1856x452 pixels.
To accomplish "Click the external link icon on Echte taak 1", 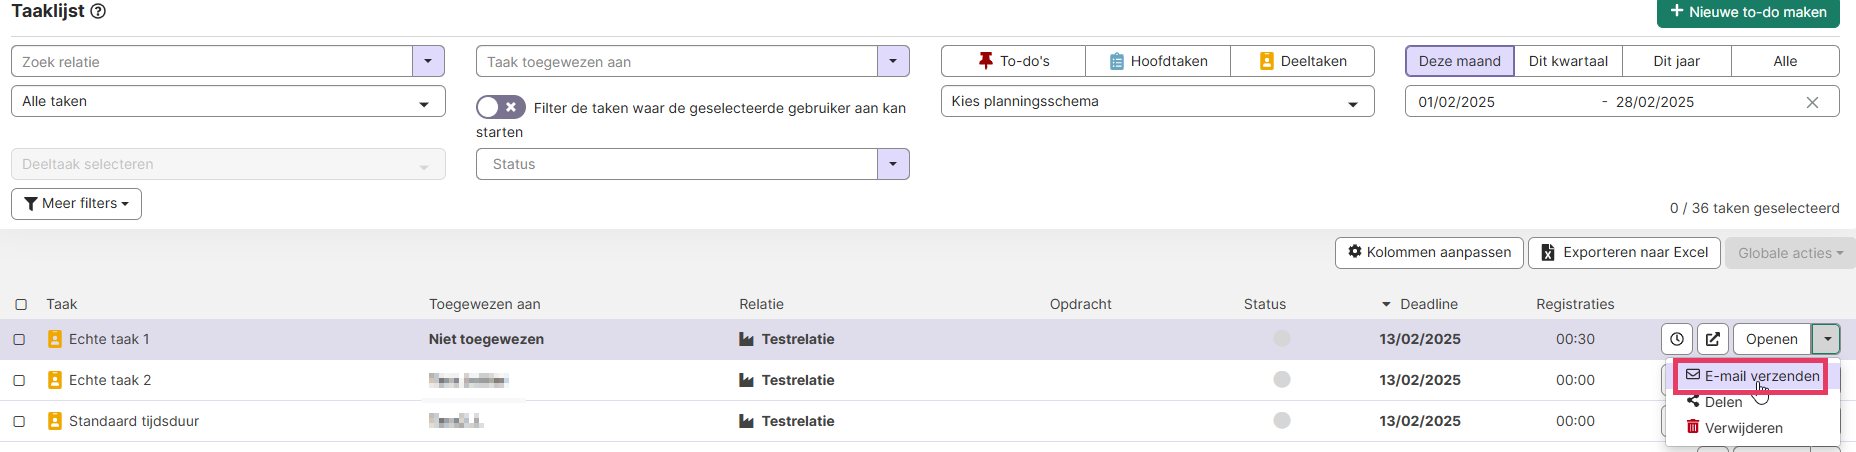I will pos(1712,339).
